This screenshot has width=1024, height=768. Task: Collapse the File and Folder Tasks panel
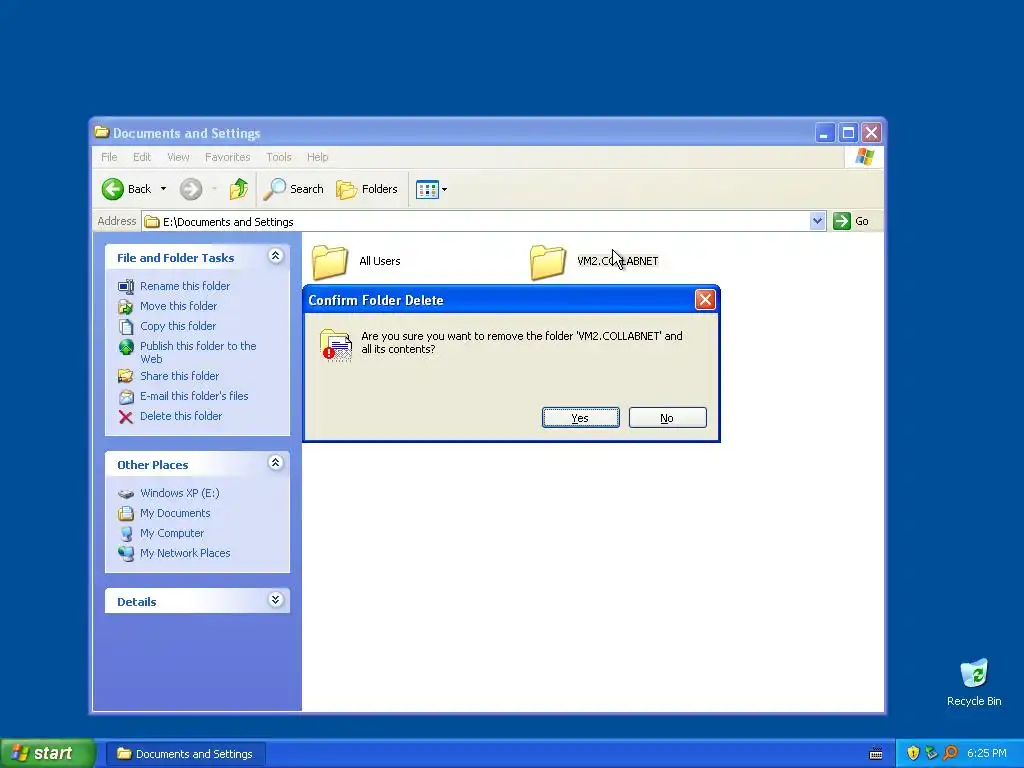tap(276, 256)
